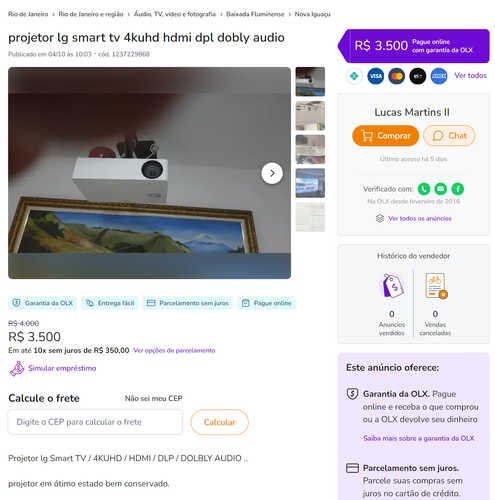Click the Calcular frete button
The height and width of the screenshot is (500, 495).
pyautogui.click(x=219, y=422)
